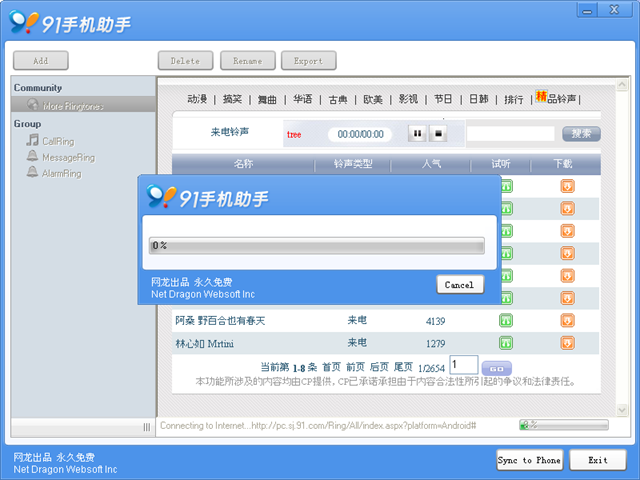640x480 pixels.
Task: Click the page number input box
Action: [464, 364]
